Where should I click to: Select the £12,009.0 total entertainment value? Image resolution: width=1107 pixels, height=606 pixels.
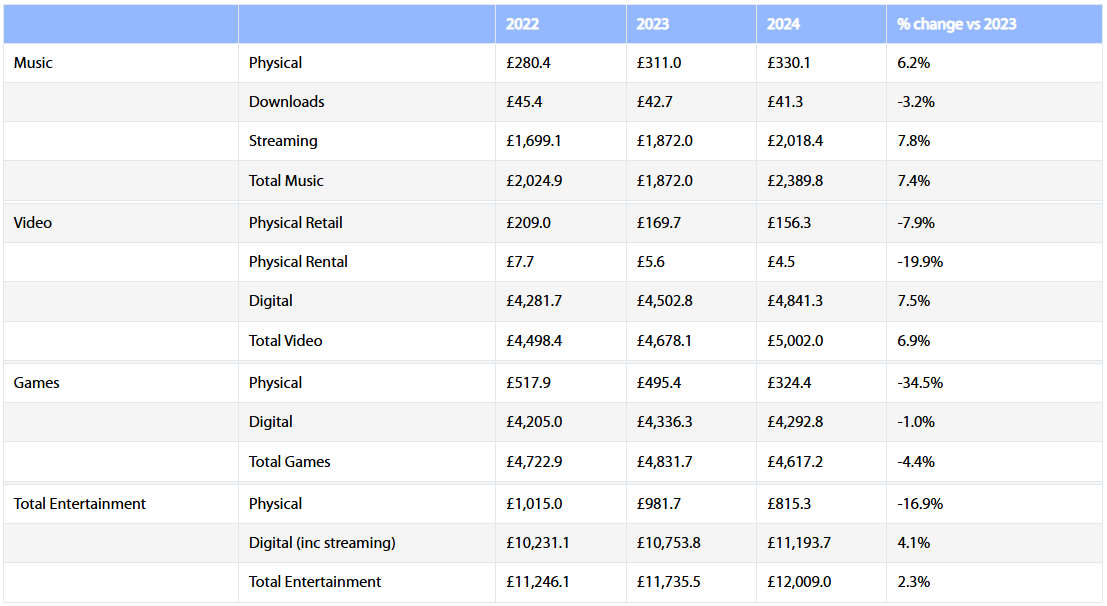tap(799, 582)
